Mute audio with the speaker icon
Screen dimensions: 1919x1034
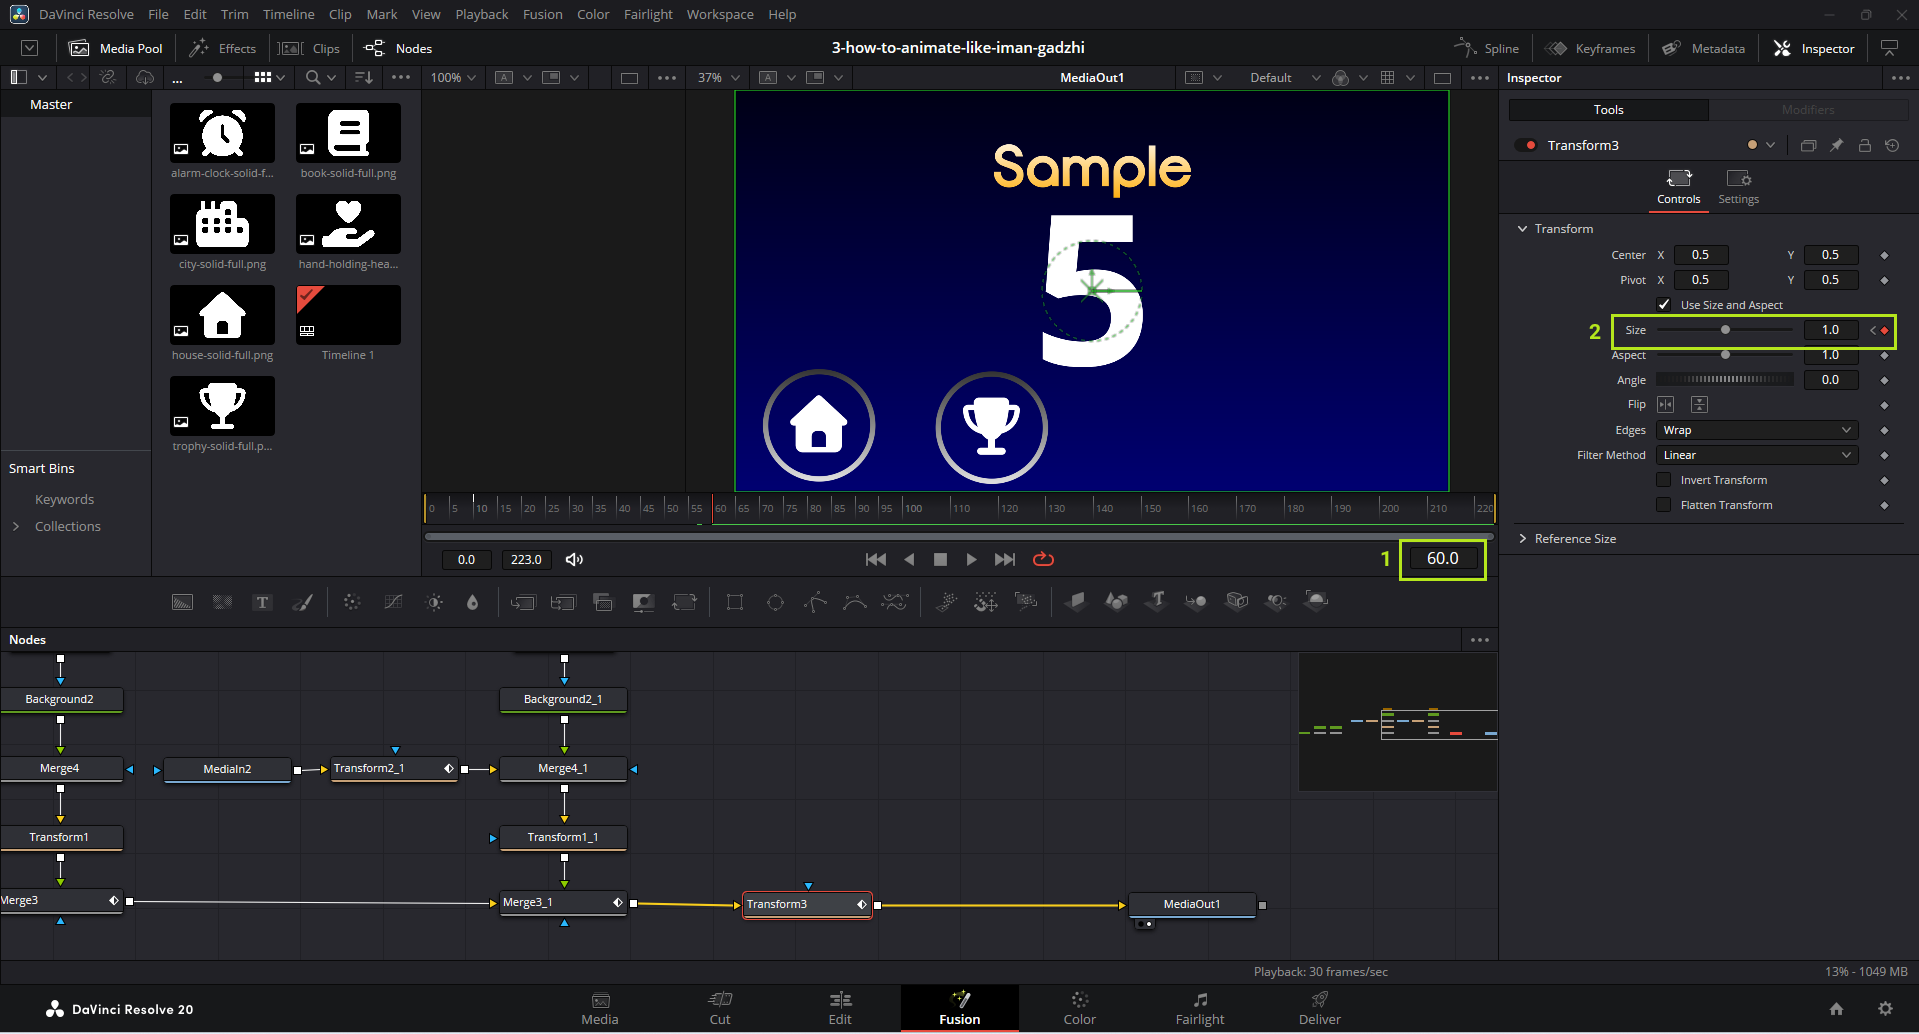(x=574, y=559)
